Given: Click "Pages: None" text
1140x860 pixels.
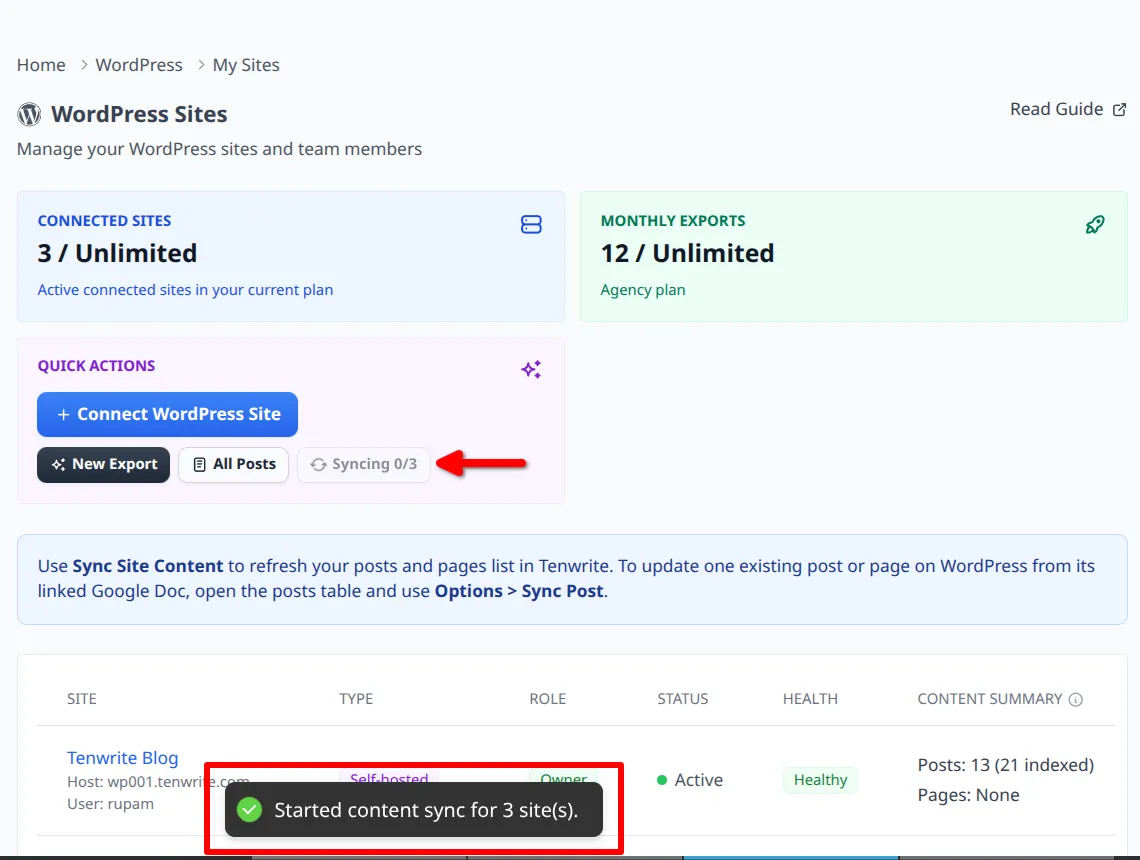Looking at the screenshot, I should (x=968, y=795).
